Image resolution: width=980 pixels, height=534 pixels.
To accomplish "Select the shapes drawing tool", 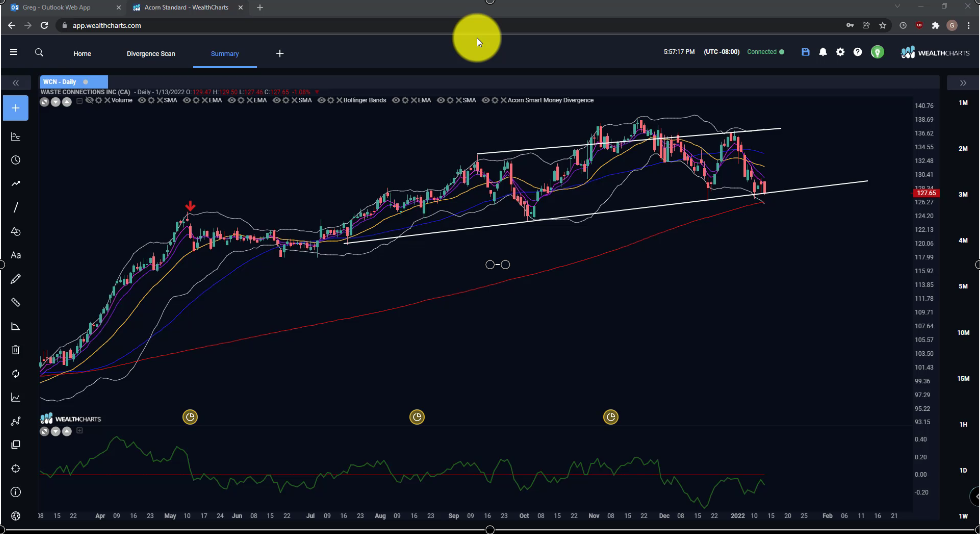I will coord(16,231).
